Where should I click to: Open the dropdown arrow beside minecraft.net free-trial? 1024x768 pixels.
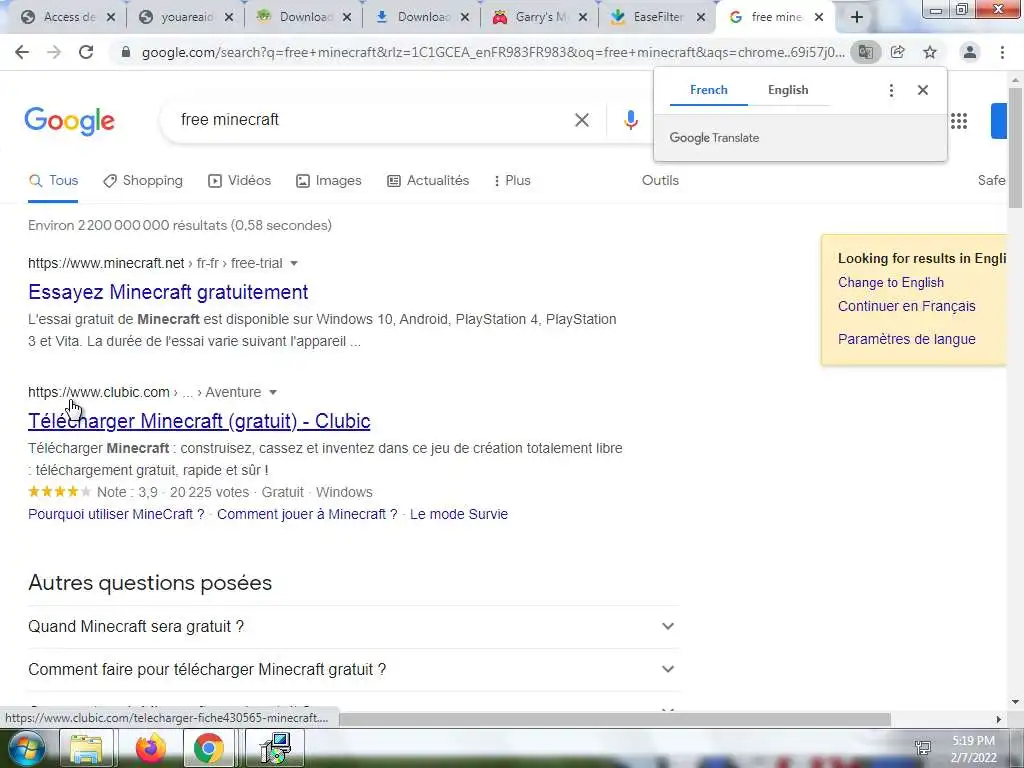(294, 264)
